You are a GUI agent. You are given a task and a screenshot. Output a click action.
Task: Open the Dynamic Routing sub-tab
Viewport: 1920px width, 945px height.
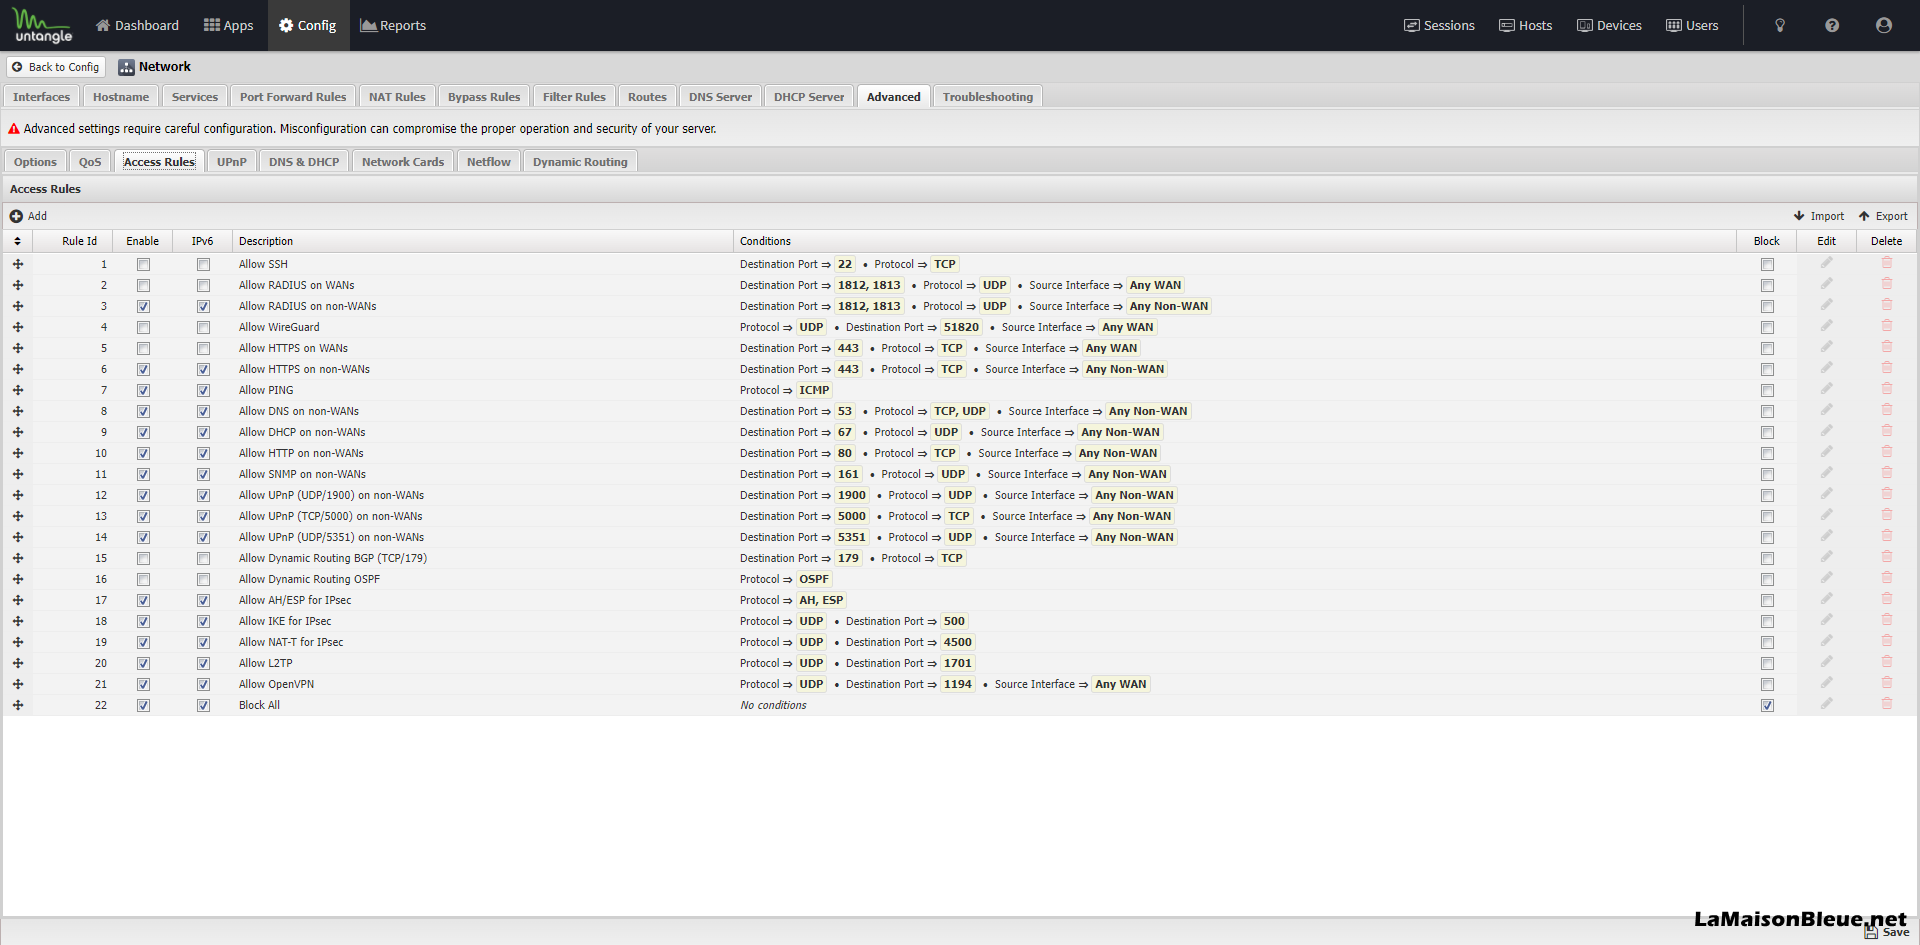(579, 162)
